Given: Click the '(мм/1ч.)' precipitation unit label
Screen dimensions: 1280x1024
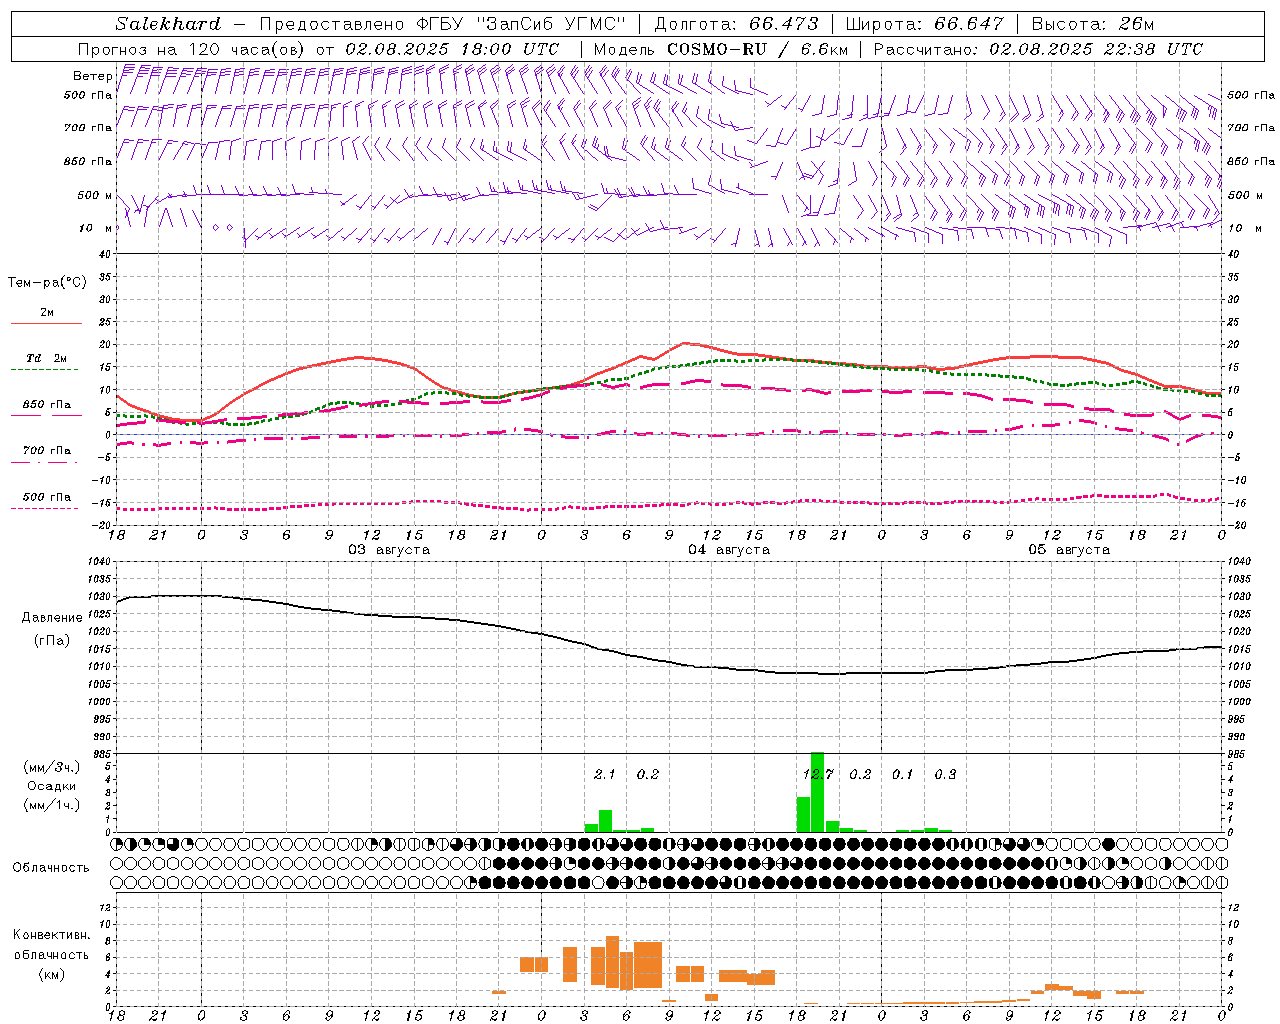Looking at the screenshot, I should (x=52, y=805).
